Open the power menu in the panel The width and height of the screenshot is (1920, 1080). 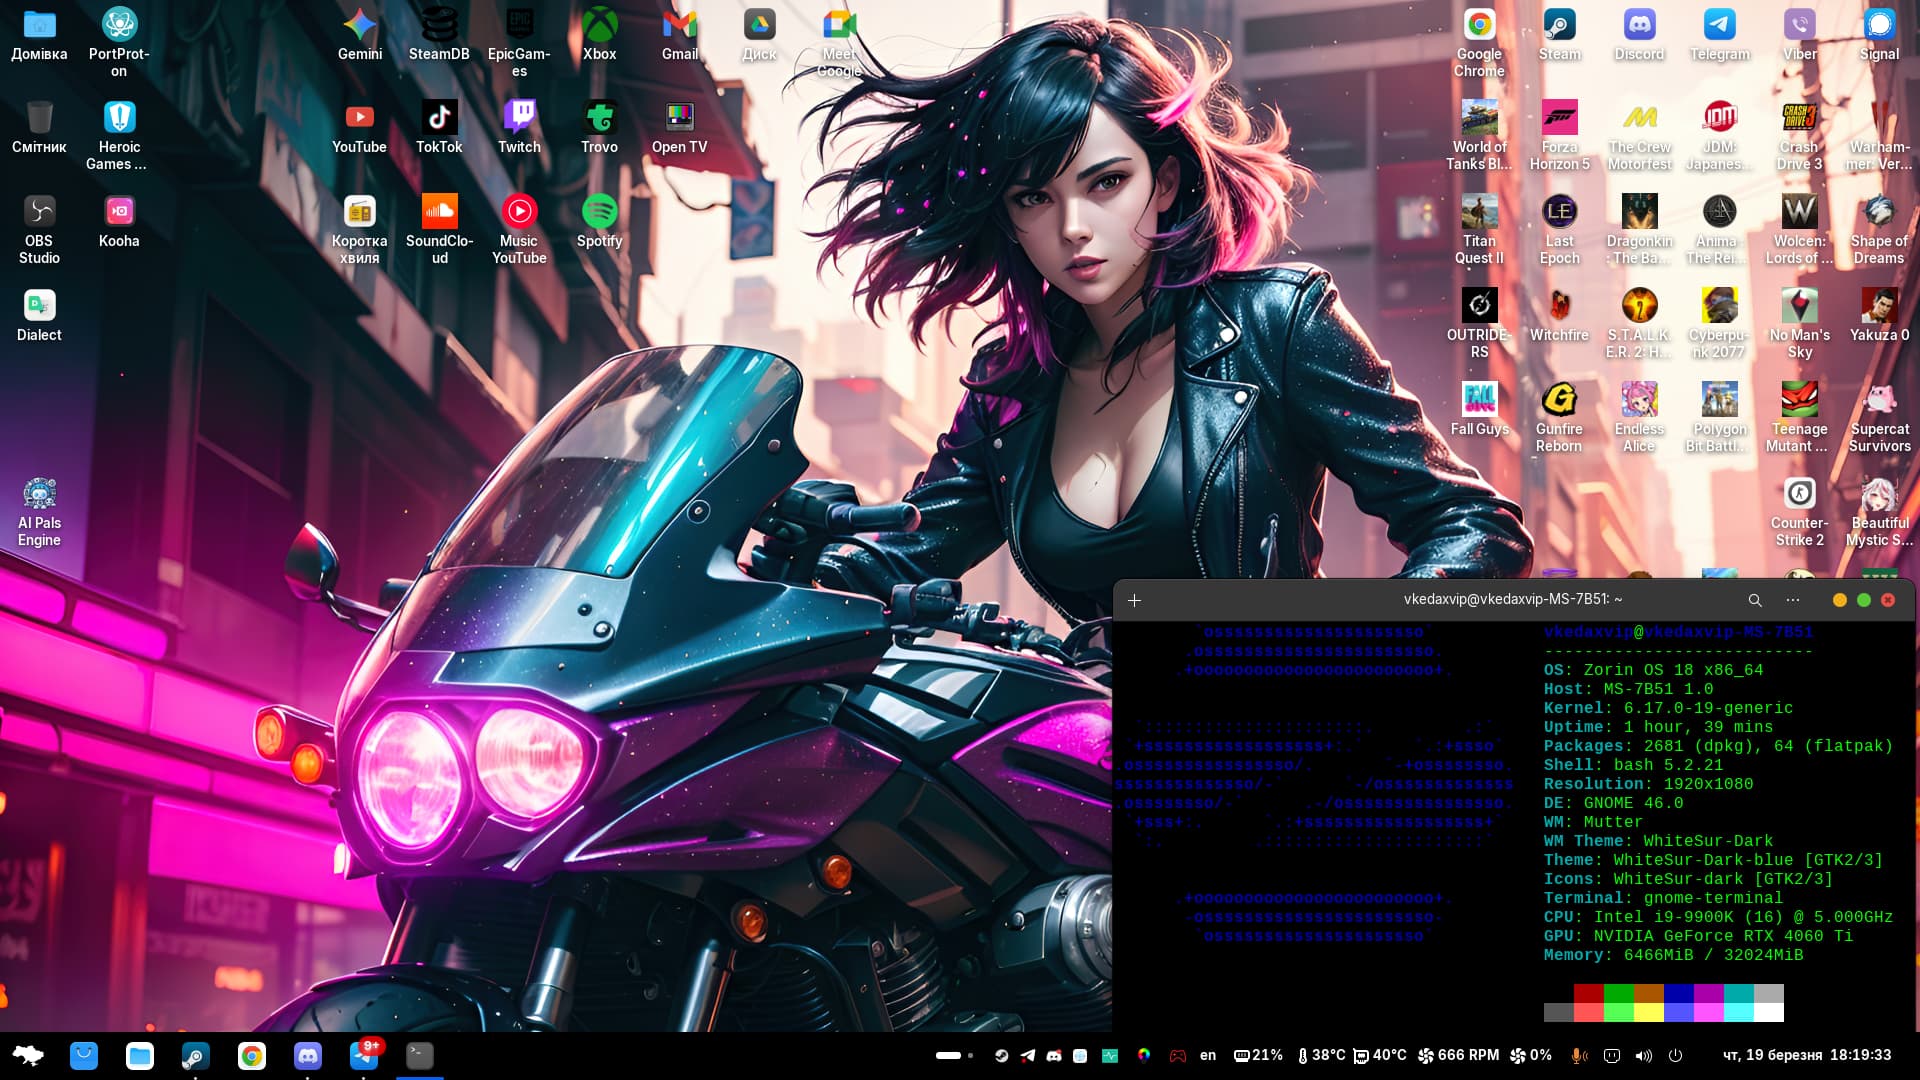[x=1676, y=1055]
